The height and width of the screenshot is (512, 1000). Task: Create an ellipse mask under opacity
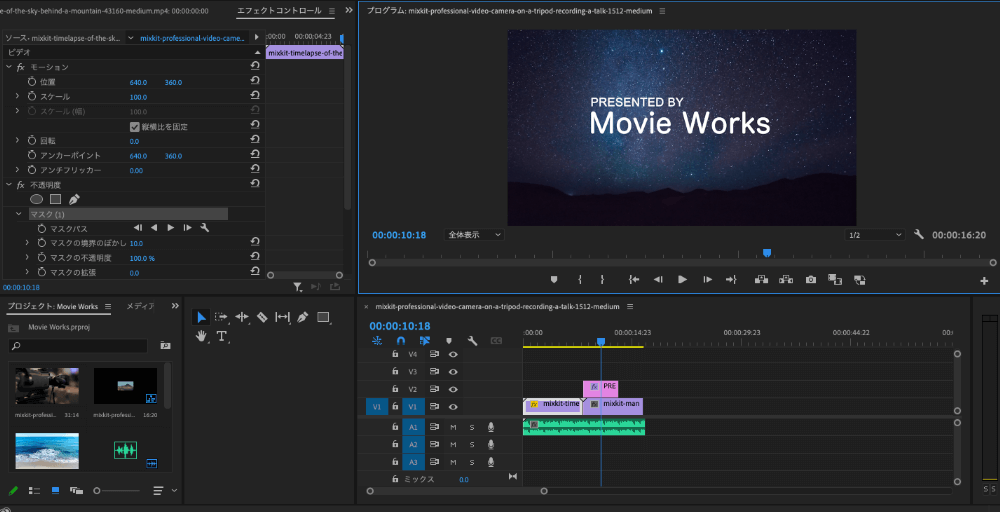(36, 199)
